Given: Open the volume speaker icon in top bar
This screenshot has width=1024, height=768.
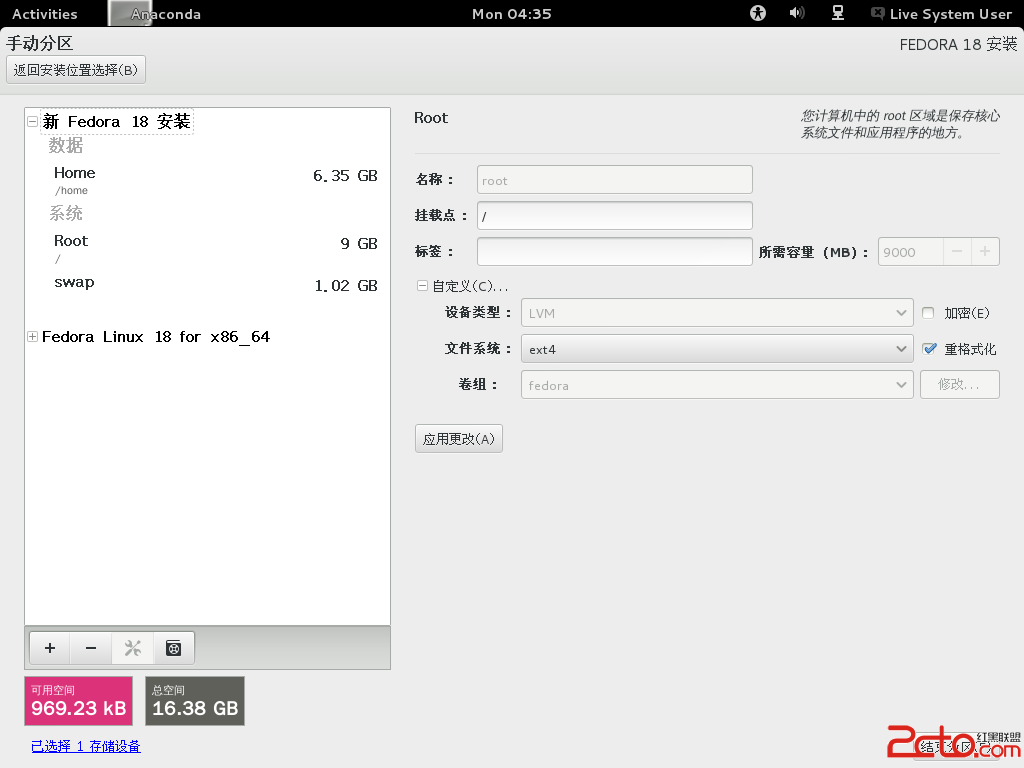Looking at the screenshot, I should [797, 13].
